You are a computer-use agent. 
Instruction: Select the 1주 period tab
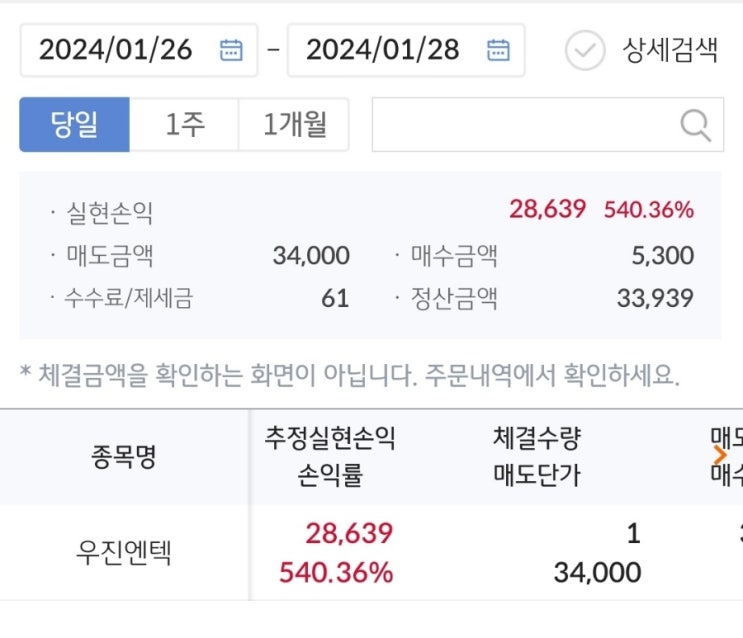pyautogui.click(x=184, y=125)
